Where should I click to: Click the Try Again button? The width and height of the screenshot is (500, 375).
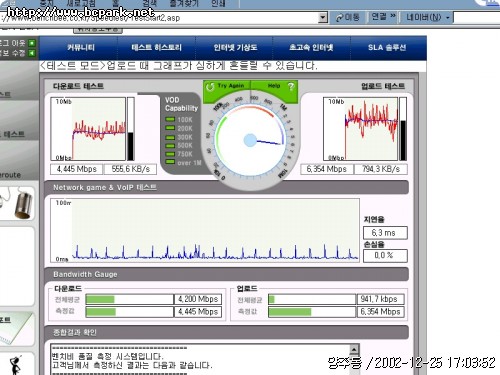coord(227,86)
